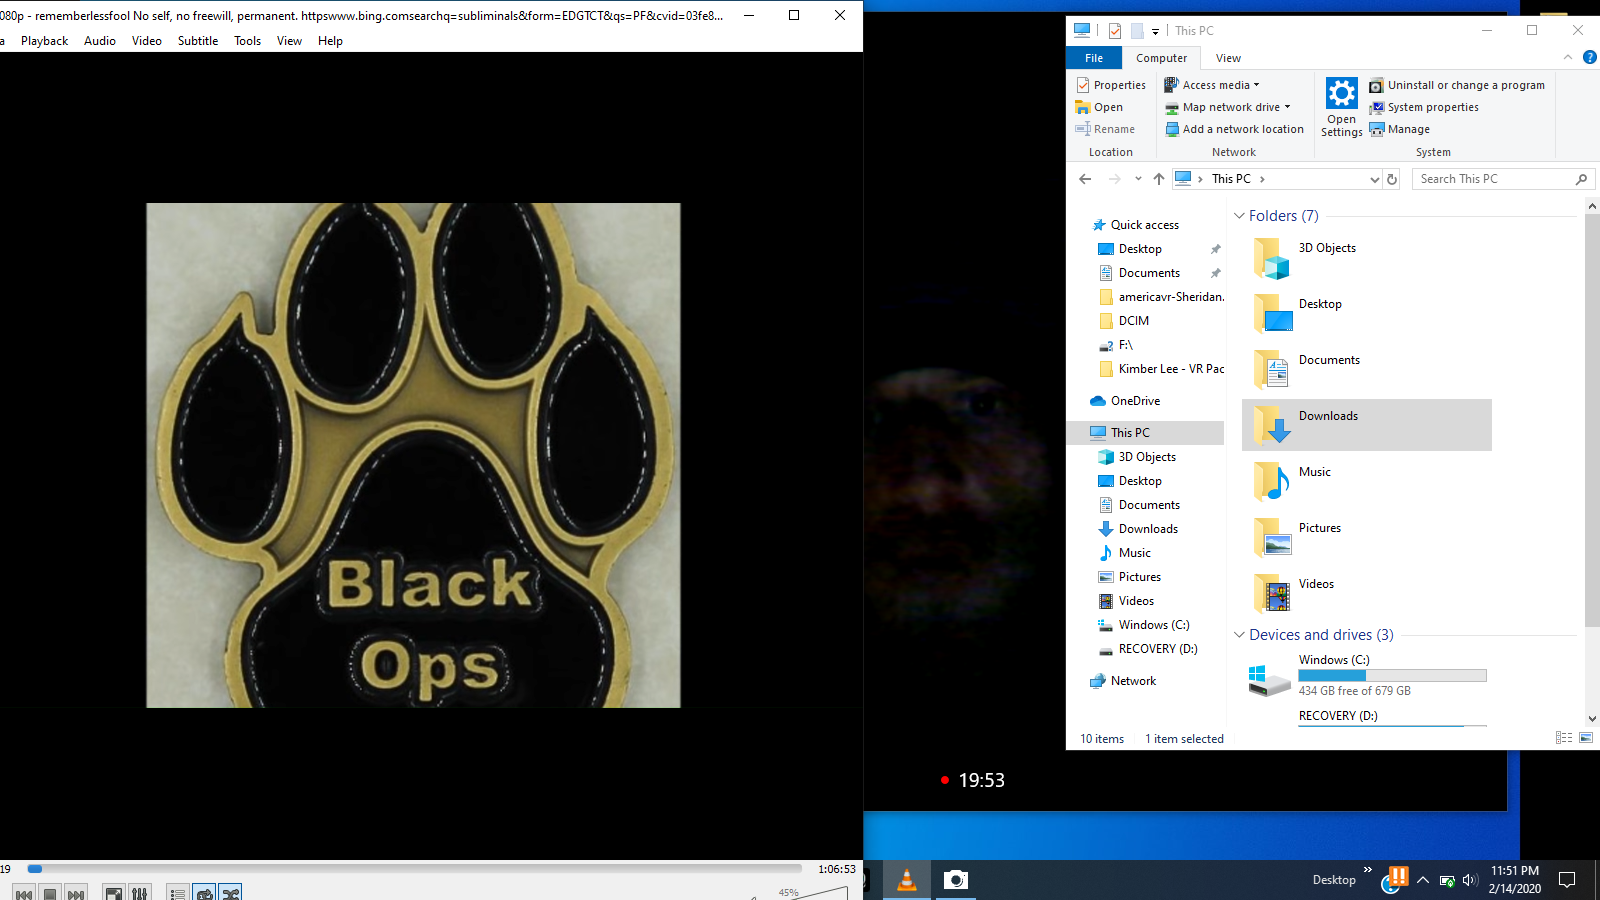
Task: Click Open in the Location group
Action: pyautogui.click(x=1099, y=107)
